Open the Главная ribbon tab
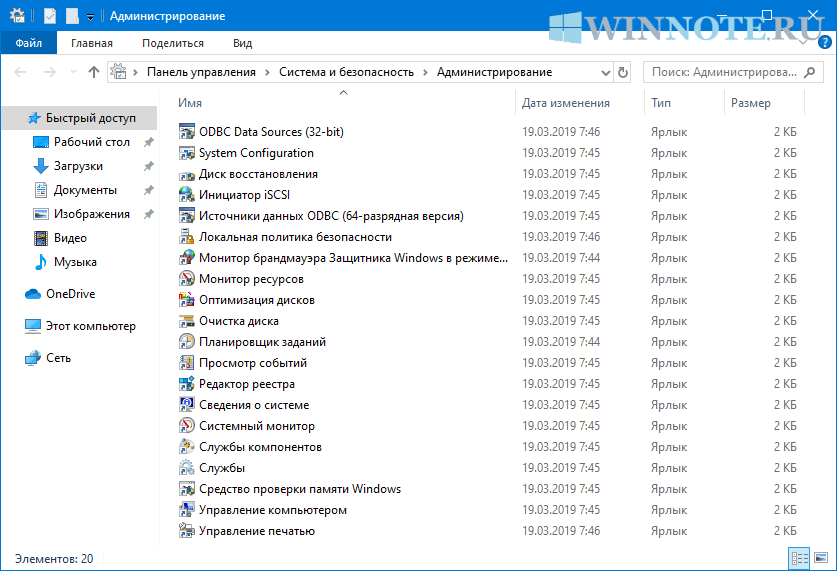This screenshot has height=571, width=837. click(92, 43)
